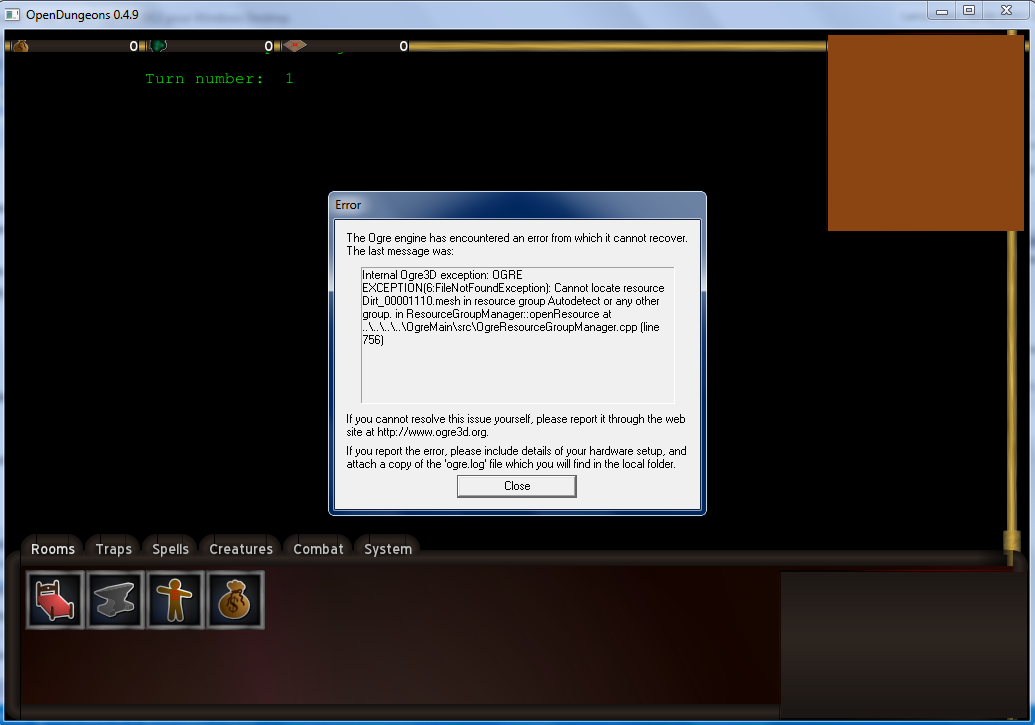This screenshot has width=1035, height=725.
Task: Click the red gem counter icon
Action: [294, 46]
